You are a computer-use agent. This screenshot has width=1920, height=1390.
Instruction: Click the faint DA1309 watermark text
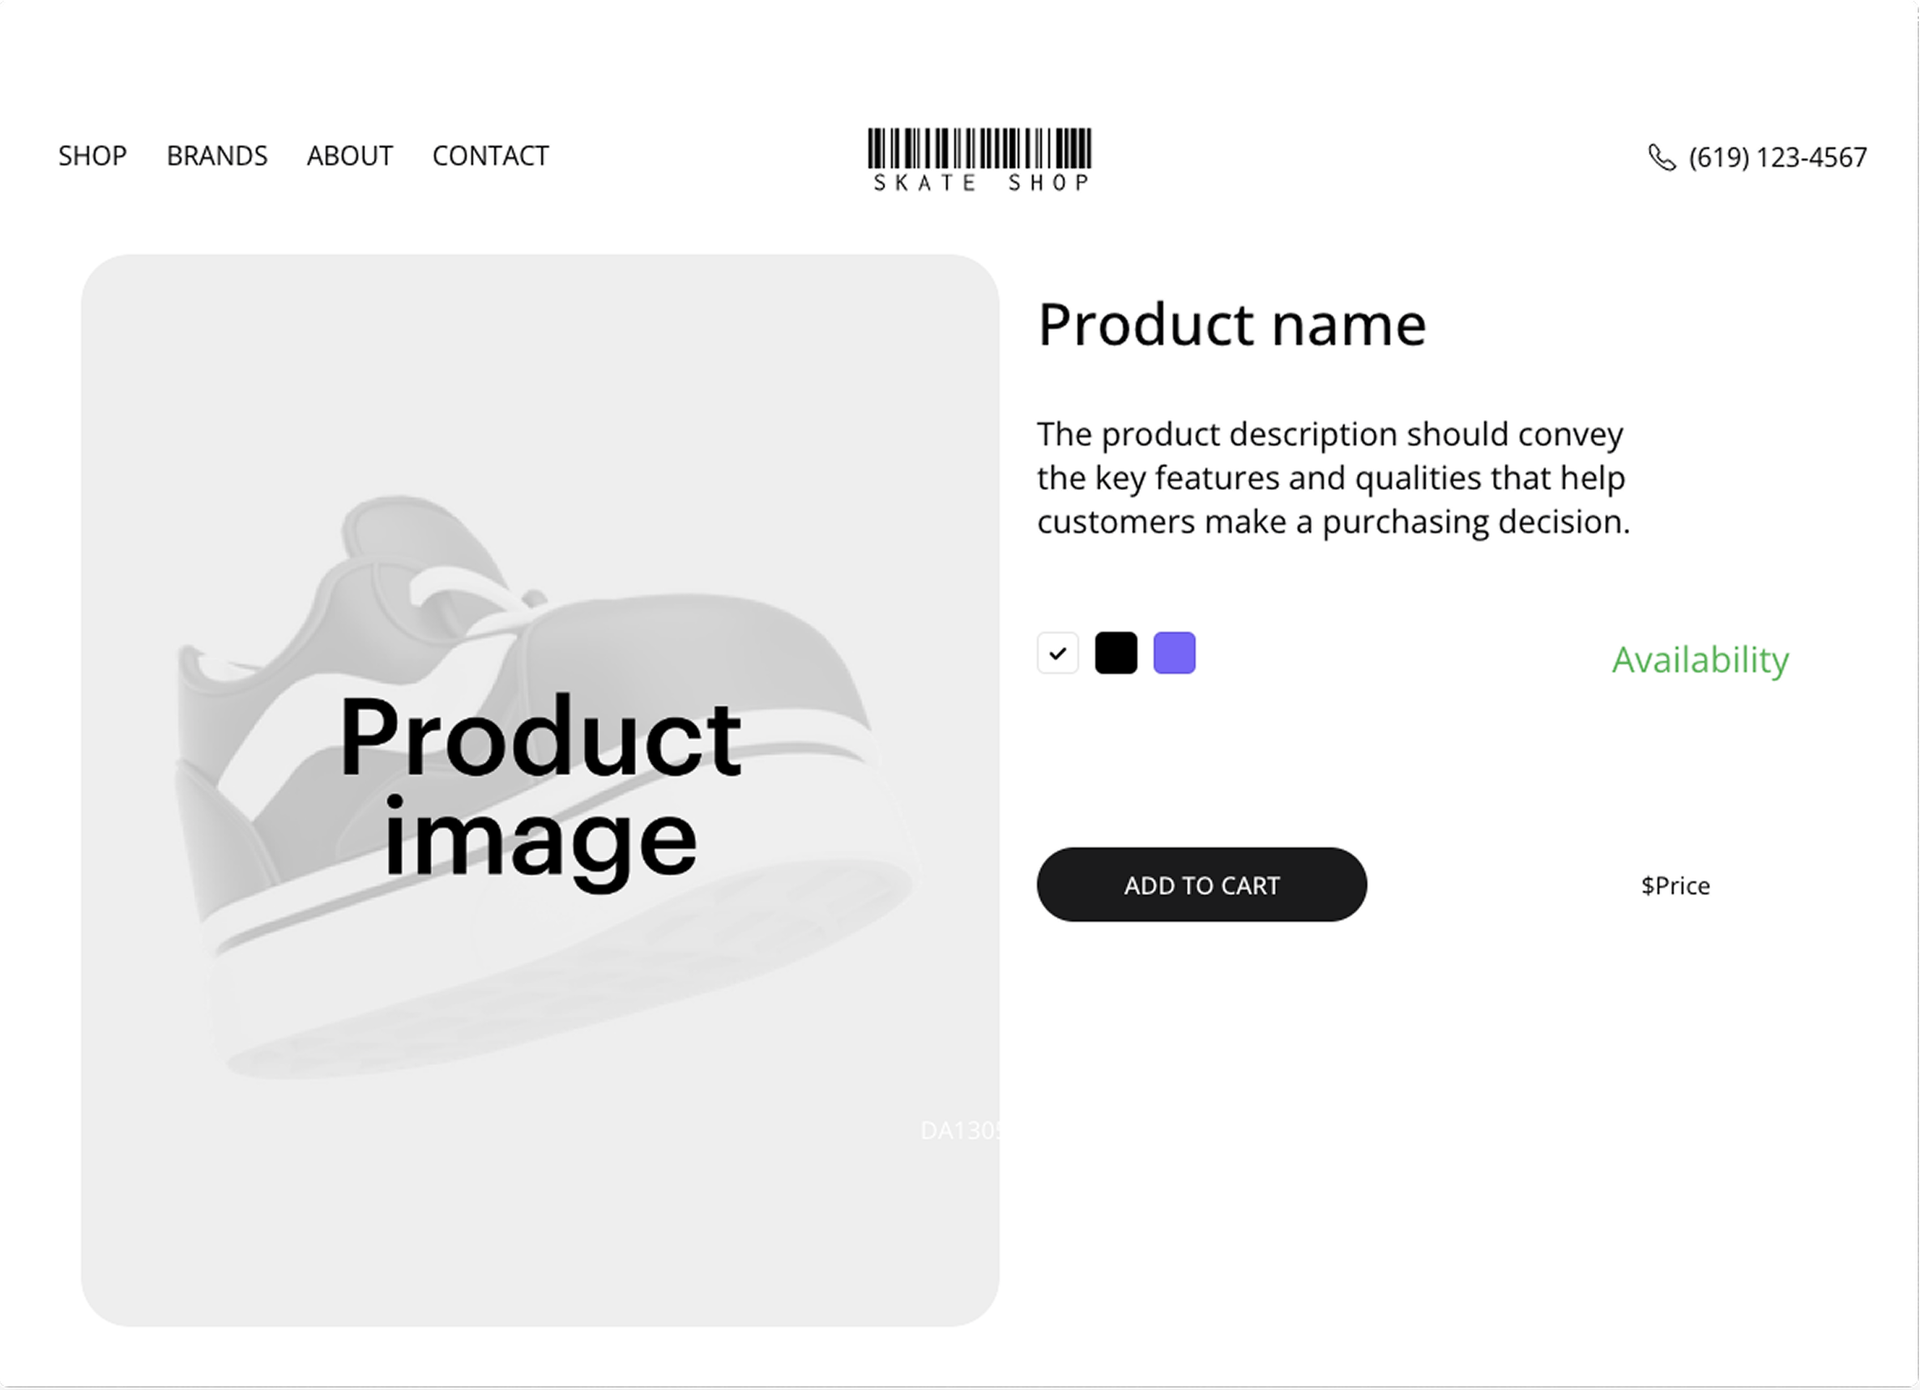960,1131
